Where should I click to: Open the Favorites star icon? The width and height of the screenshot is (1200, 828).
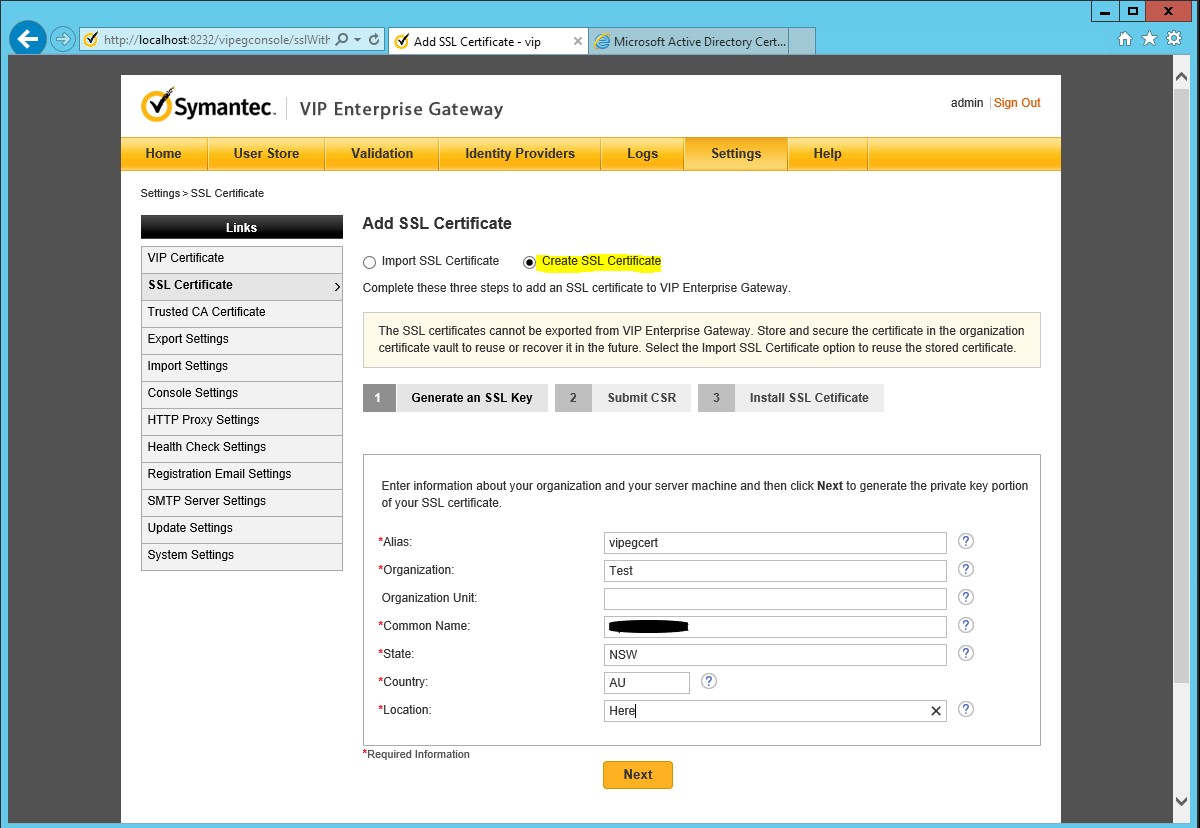click(1149, 39)
